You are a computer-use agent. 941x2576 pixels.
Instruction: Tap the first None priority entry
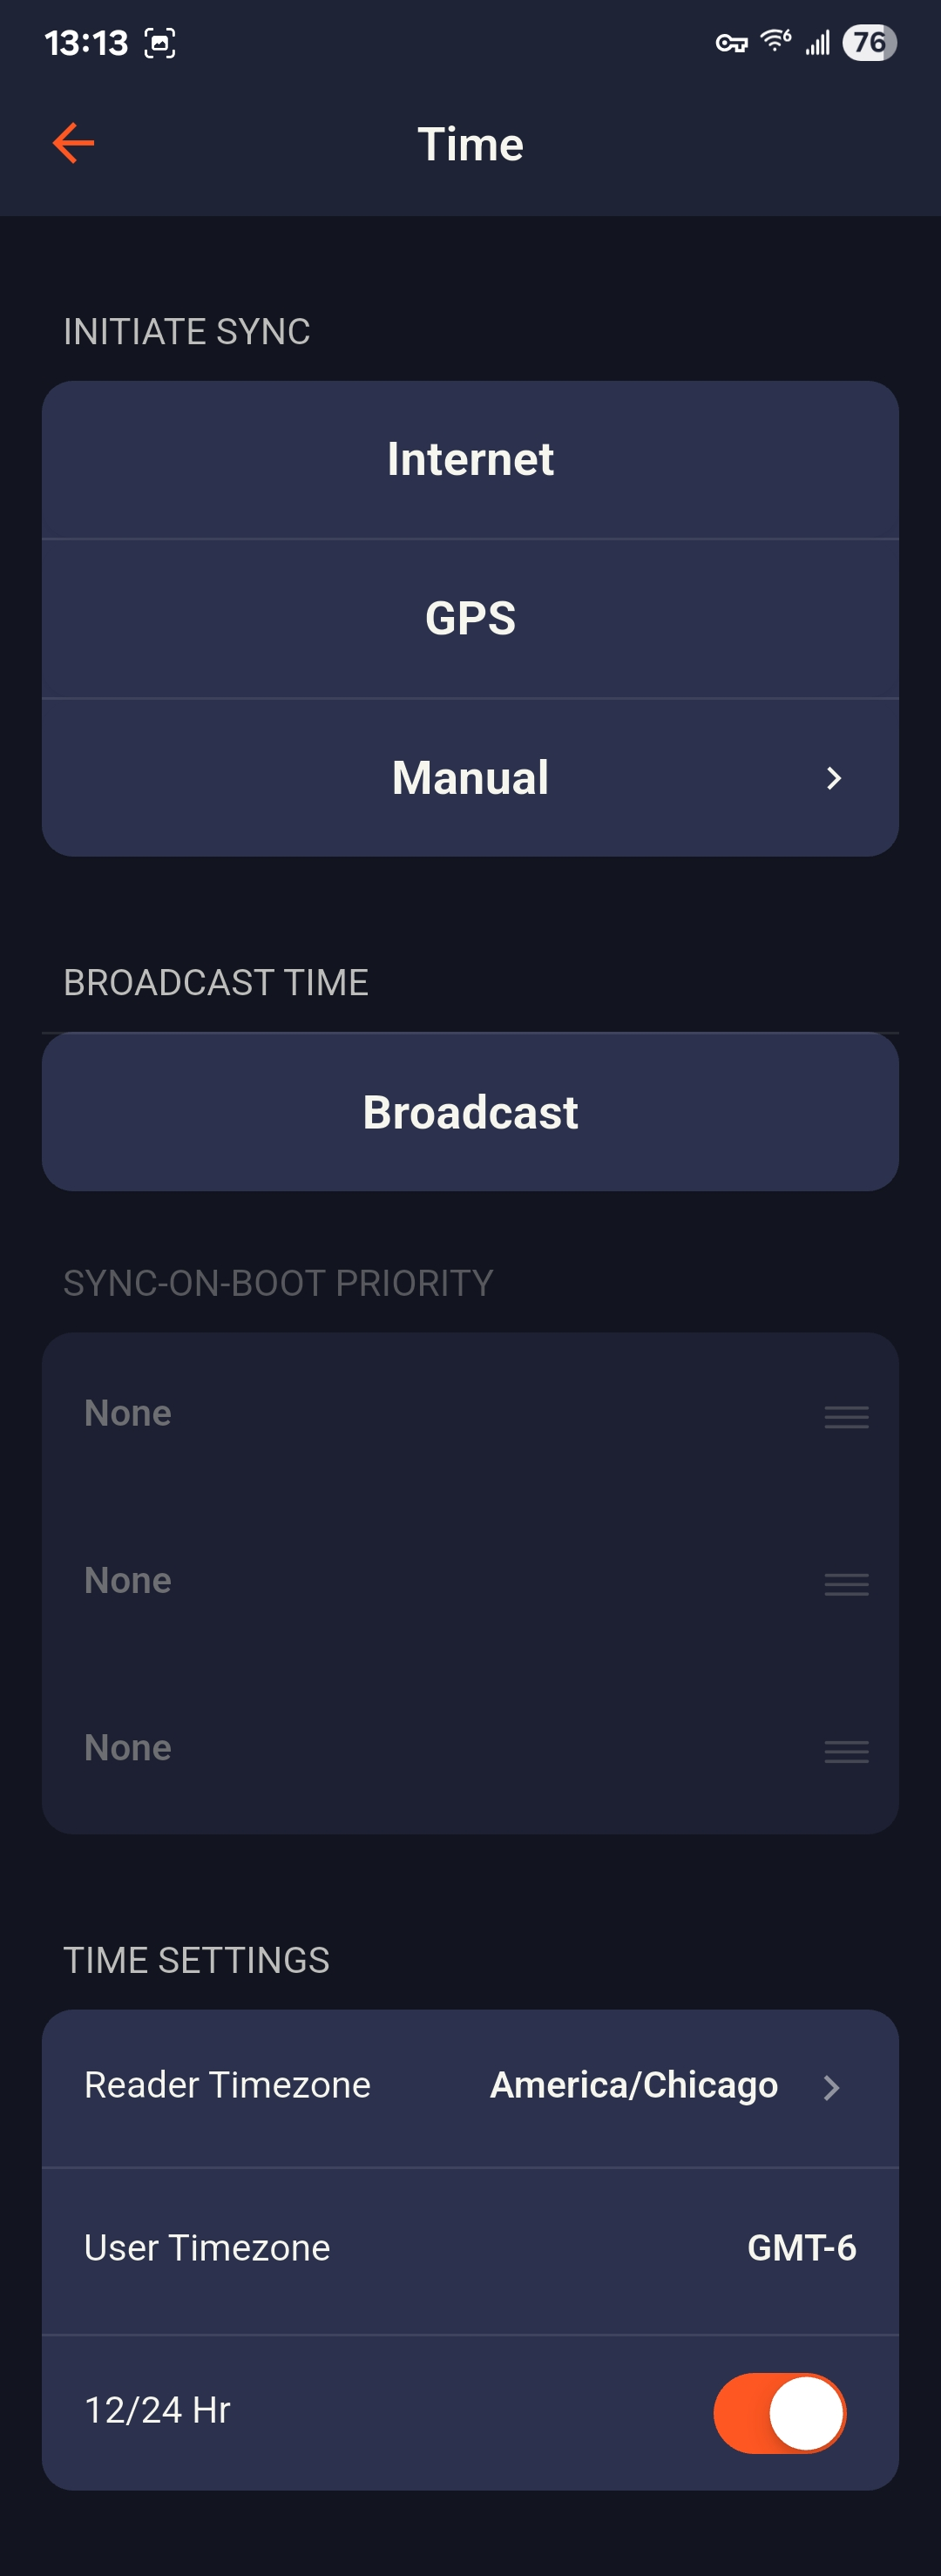(x=128, y=1413)
